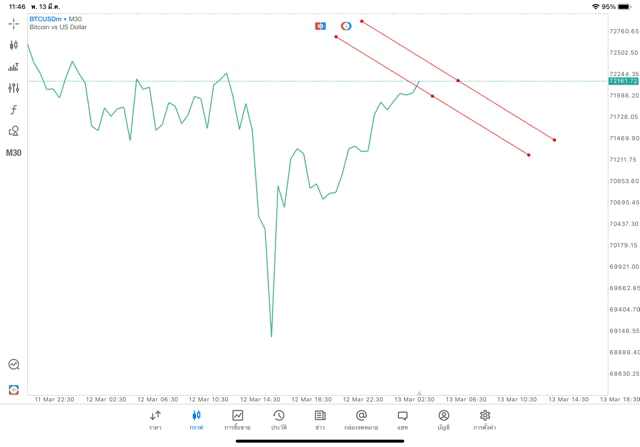Open chart settings sliders icon
This screenshot has height=447, width=640.
click(x=13, y=88)
